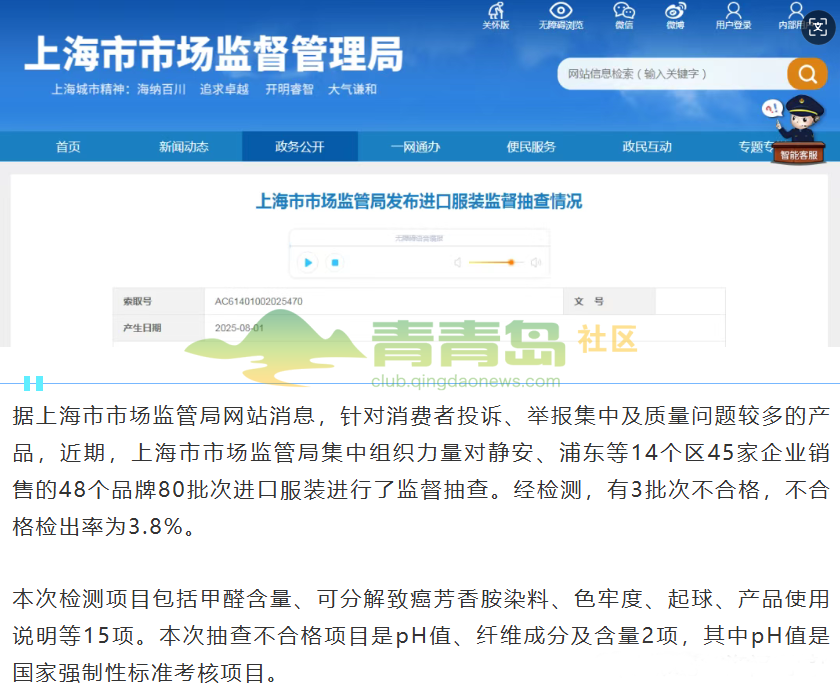Click the volume-down speaker icon

(457, 263)
